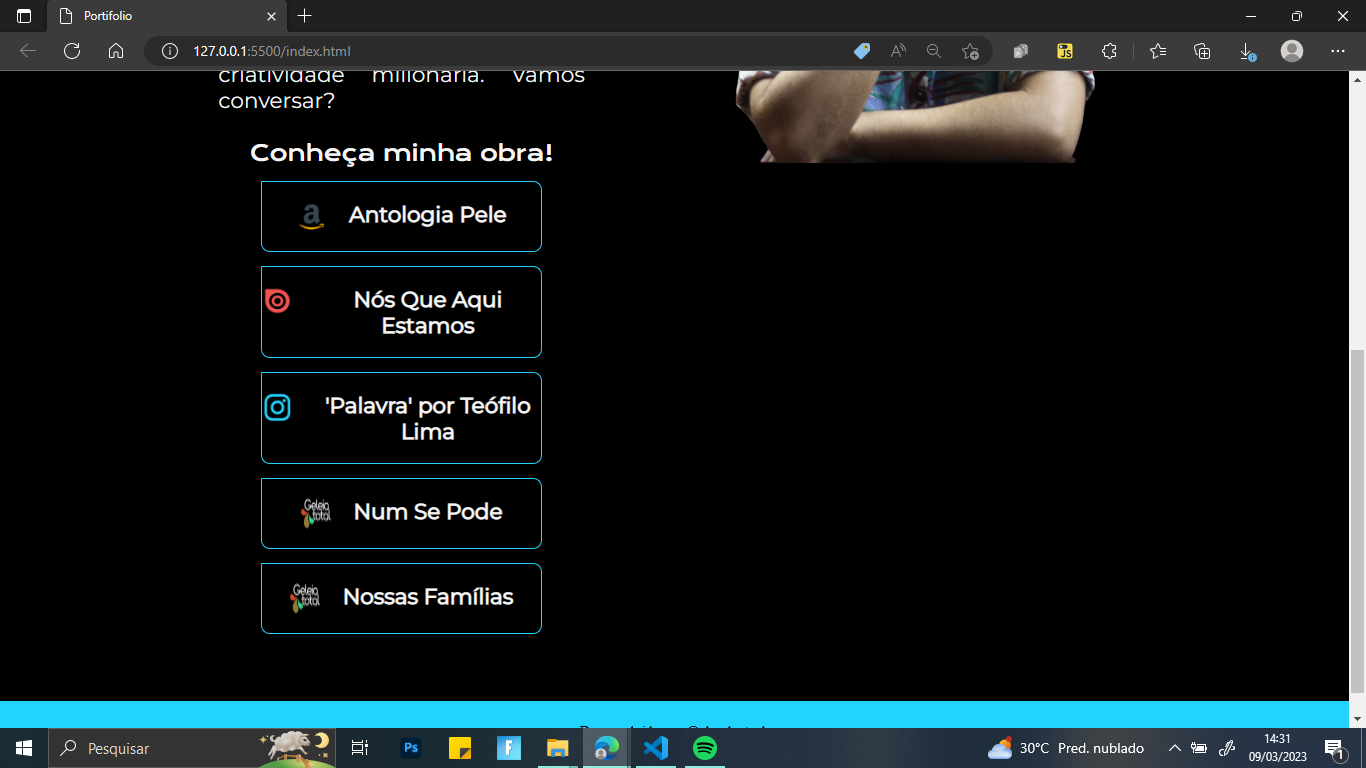1366x768 pixels.
Task: Click the Instagram icon
Action: [278, 407]
